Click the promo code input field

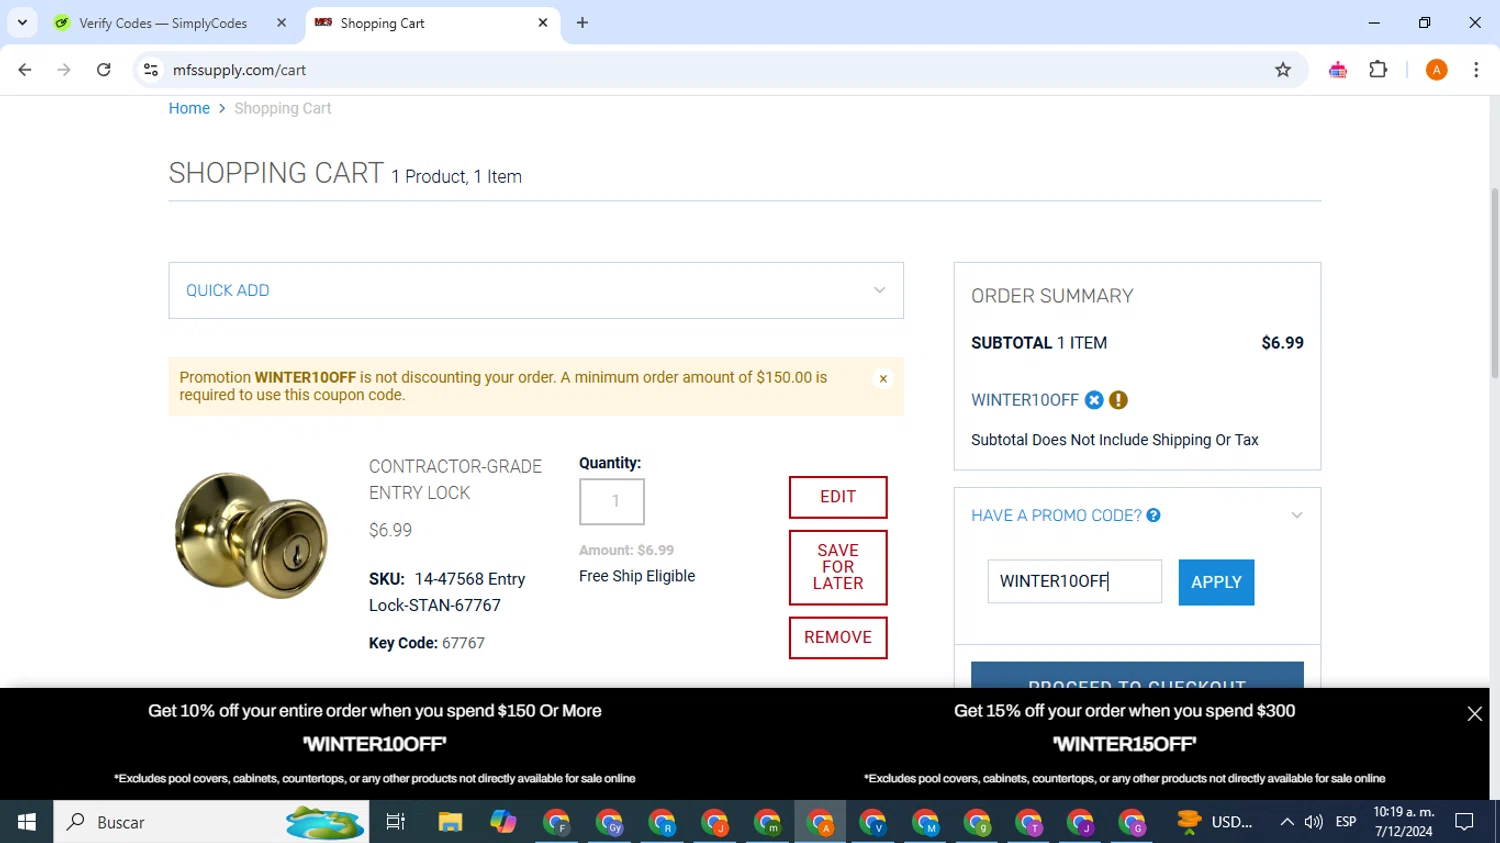tap(1075, 582)
